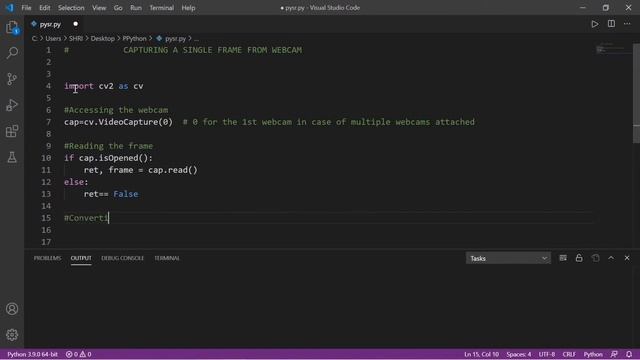Viewport: 640px width, 360px height.
Task: Switch to the TERMINAL tab
Action: tap(167, 258)
